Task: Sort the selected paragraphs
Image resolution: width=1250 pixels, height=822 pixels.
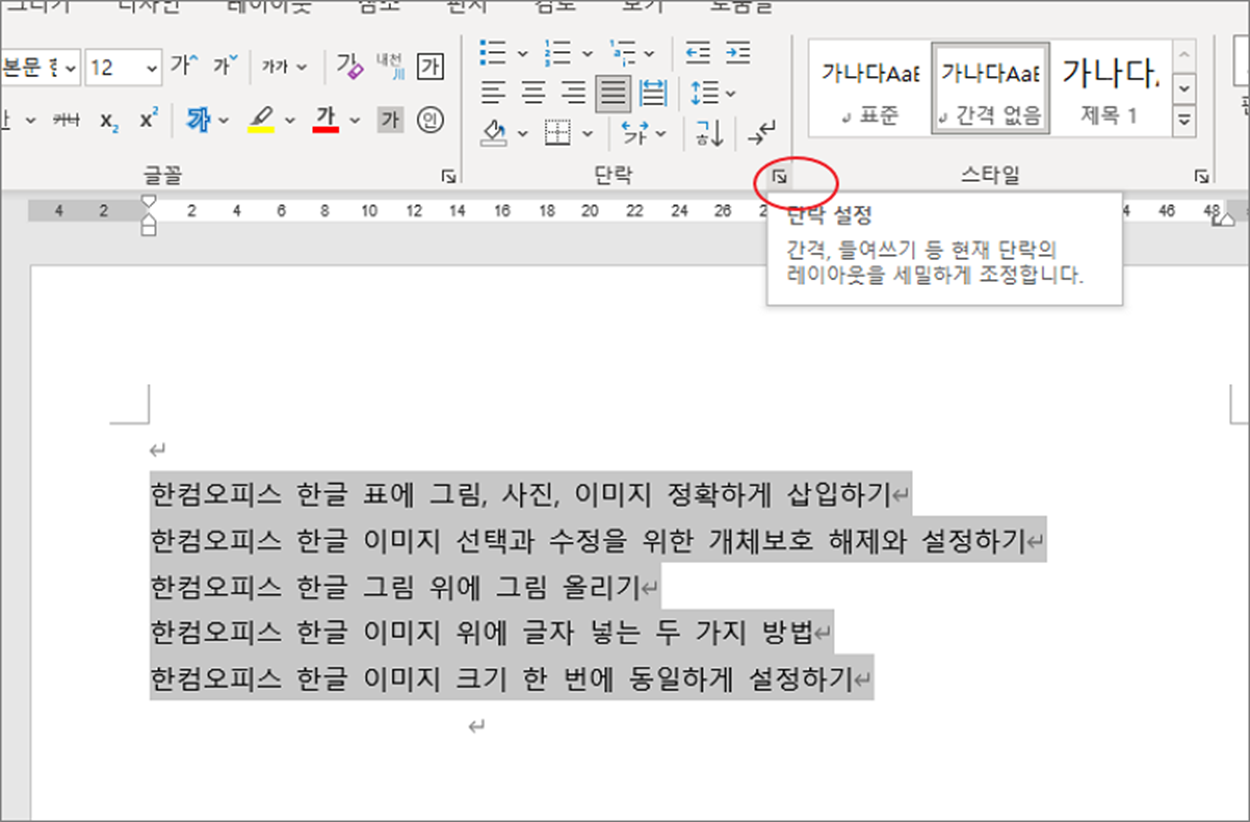Action: (x=710, y=132)
